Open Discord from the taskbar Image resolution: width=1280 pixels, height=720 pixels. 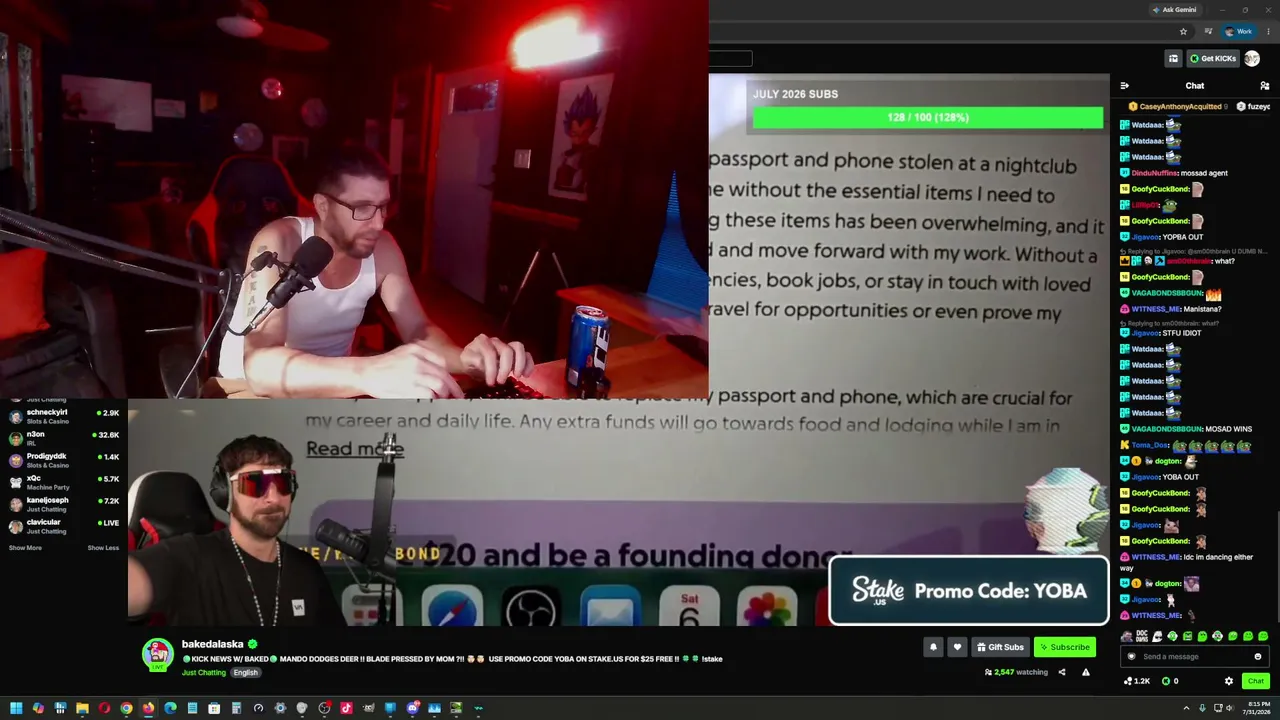coord(412,709)
